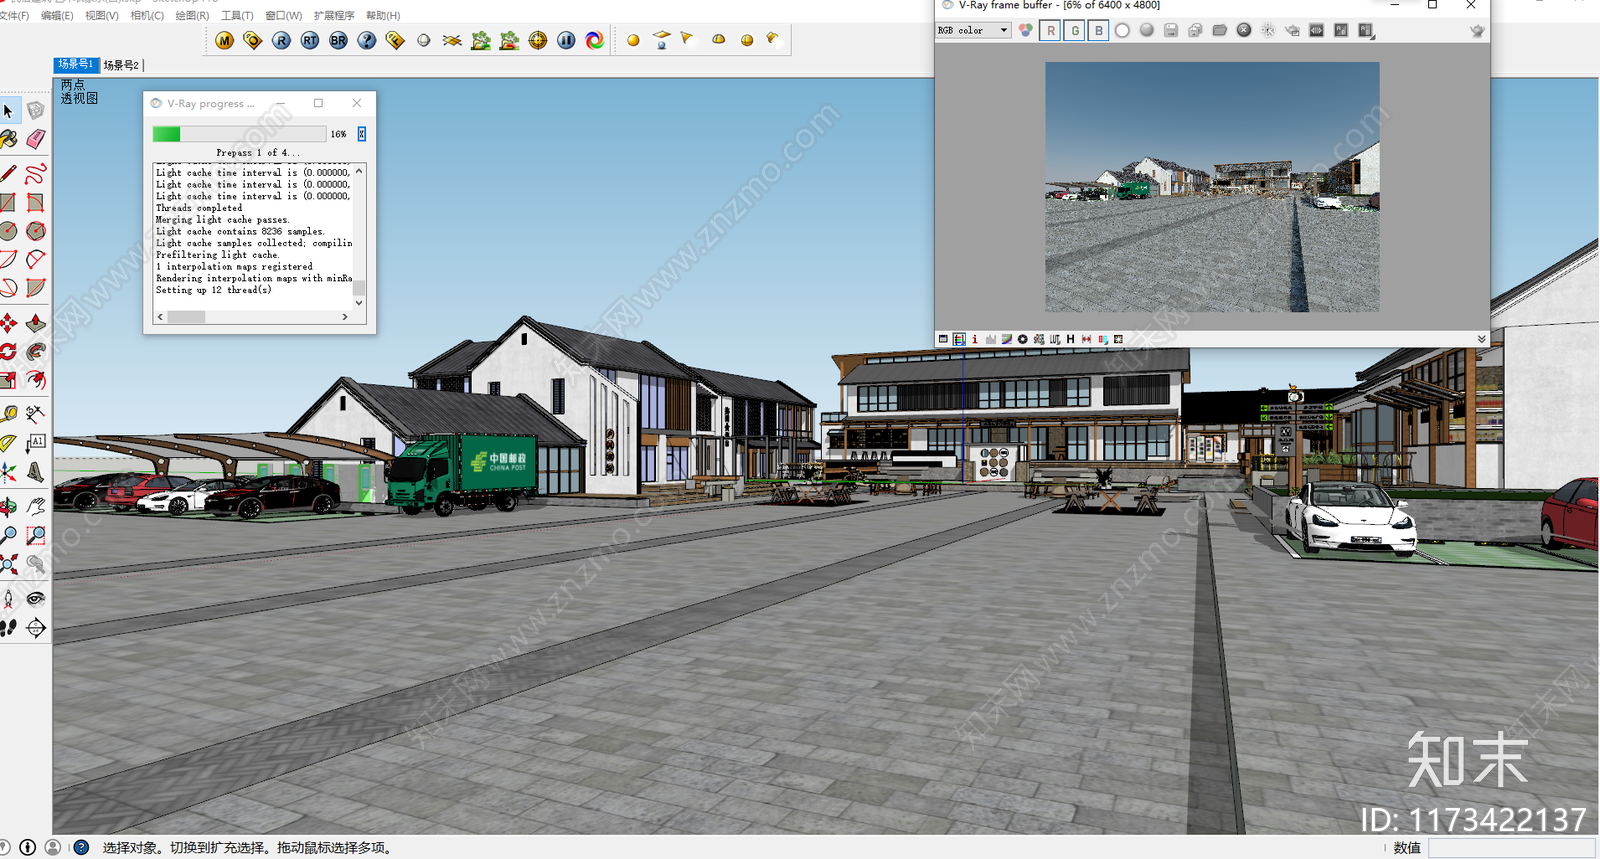Click the V-Ray pause icon in toolbar

[x=566, y=41]
